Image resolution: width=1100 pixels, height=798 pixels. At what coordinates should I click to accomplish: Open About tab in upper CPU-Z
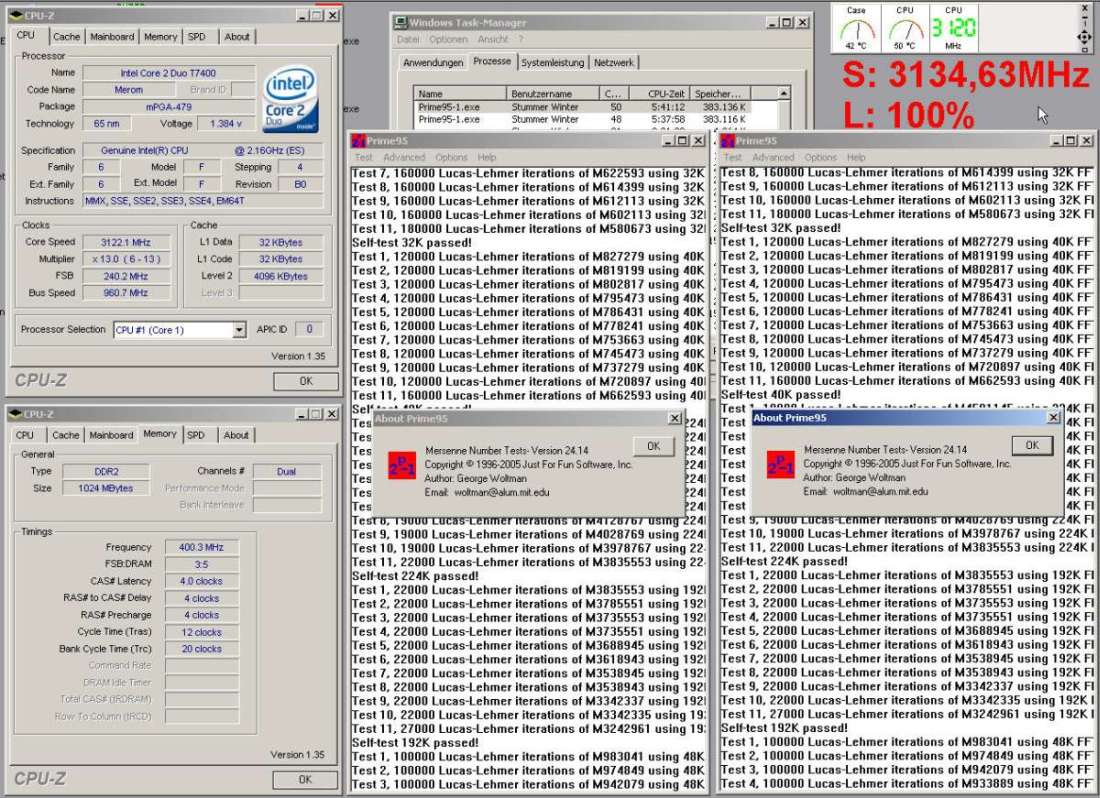(x=237, y=36)
